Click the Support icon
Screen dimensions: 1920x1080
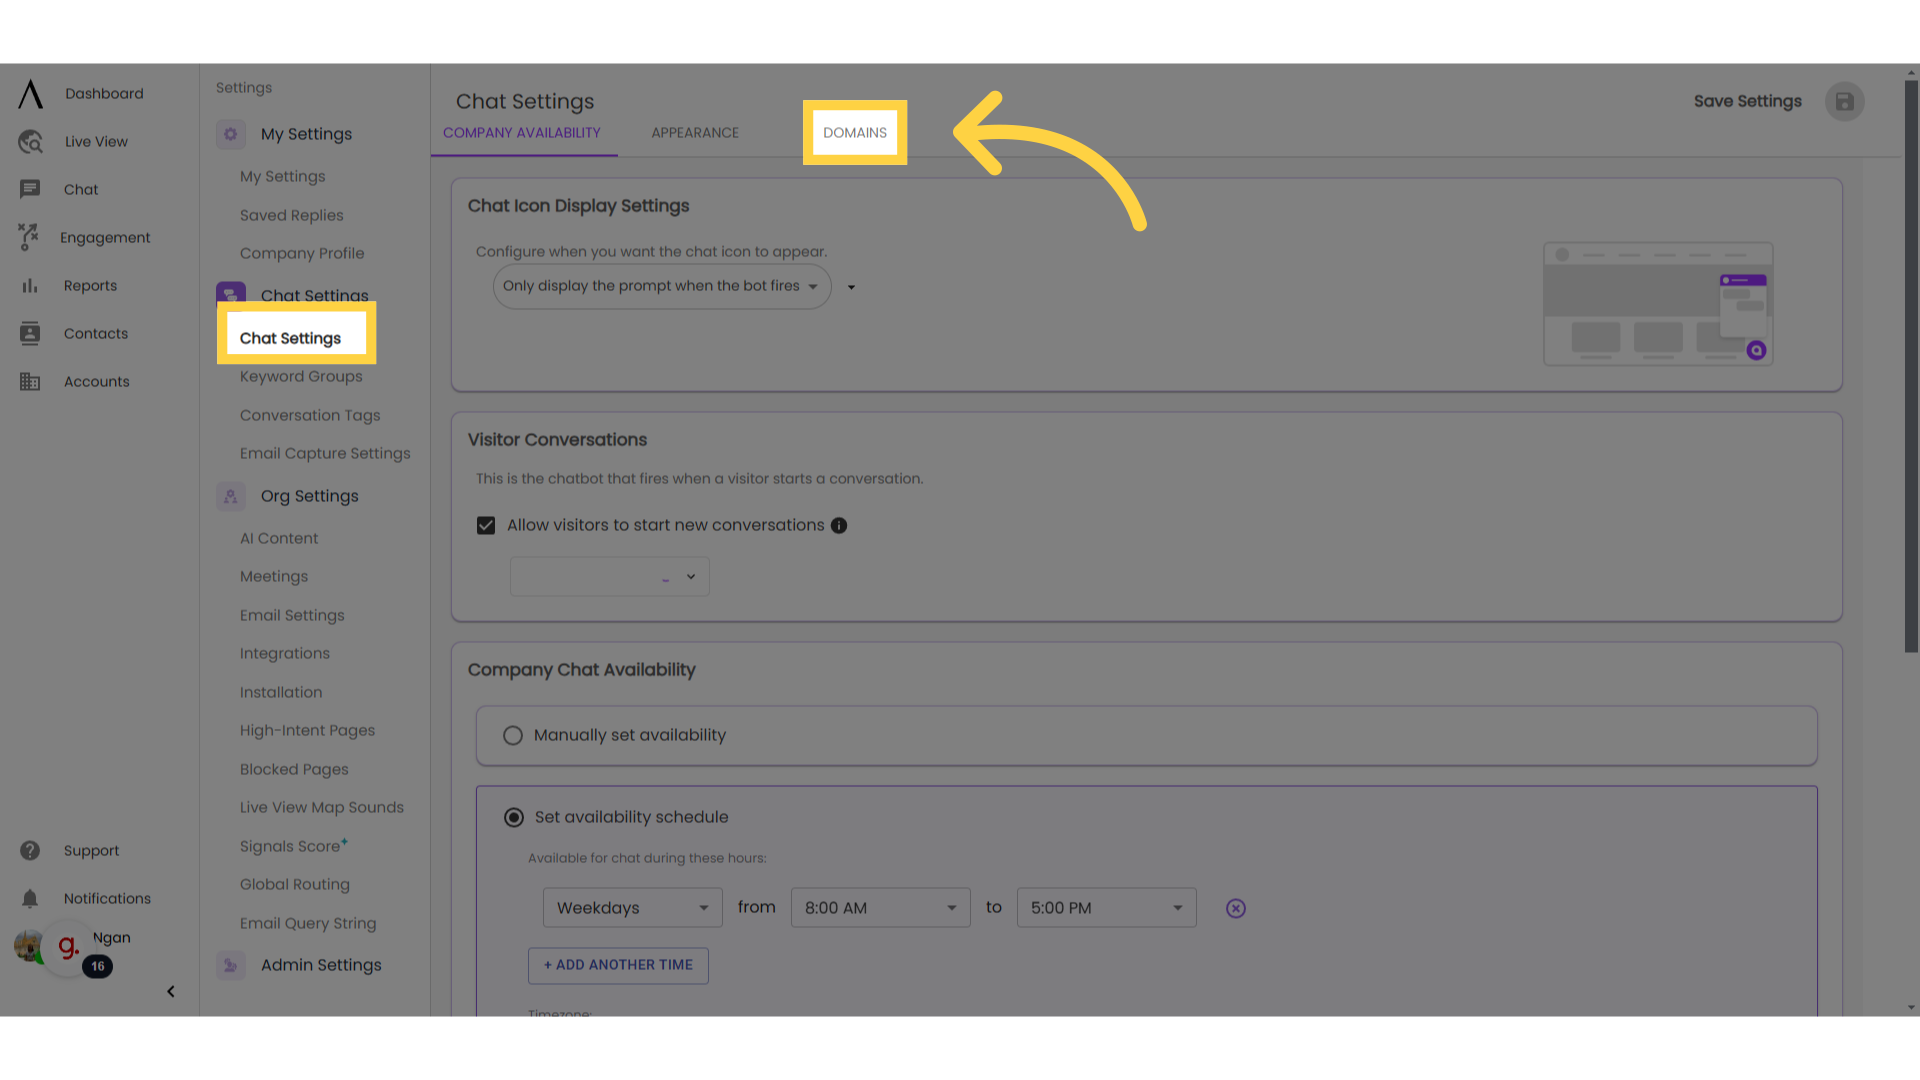pyautogui.click(x=29, y=849)
